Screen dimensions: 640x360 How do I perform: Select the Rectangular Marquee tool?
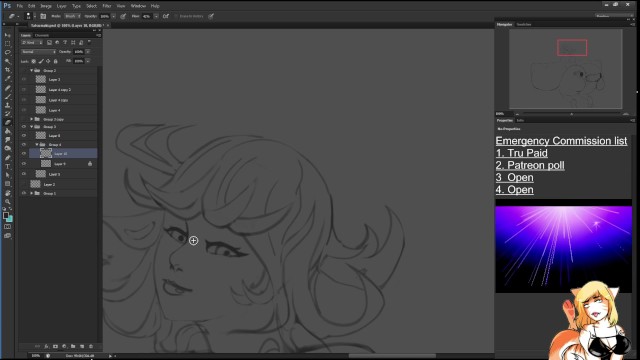[7, 44]
